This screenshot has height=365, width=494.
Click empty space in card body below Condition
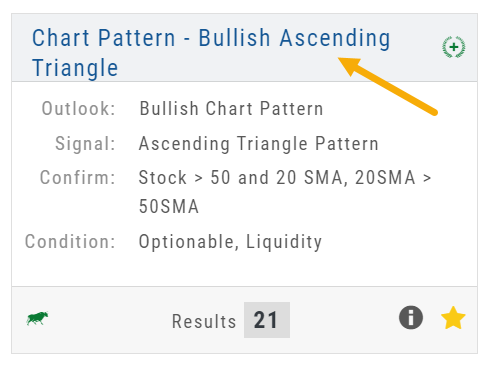(x=244, y=269)
